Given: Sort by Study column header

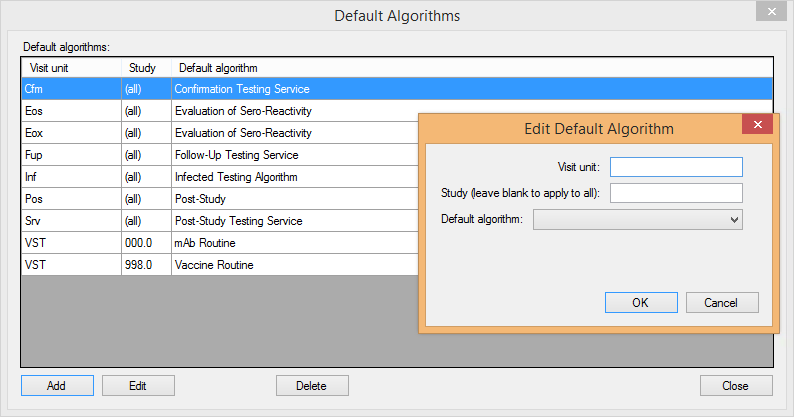Looking at the screenshot, I should coord(145,68).
